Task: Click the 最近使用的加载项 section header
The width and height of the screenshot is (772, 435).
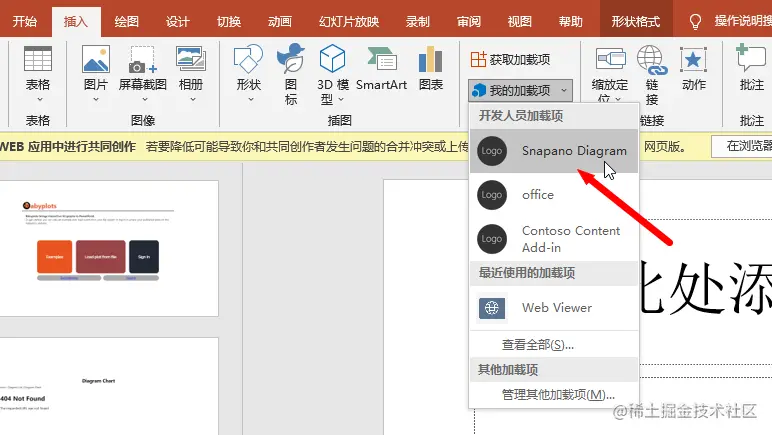Action: point(554,273)
